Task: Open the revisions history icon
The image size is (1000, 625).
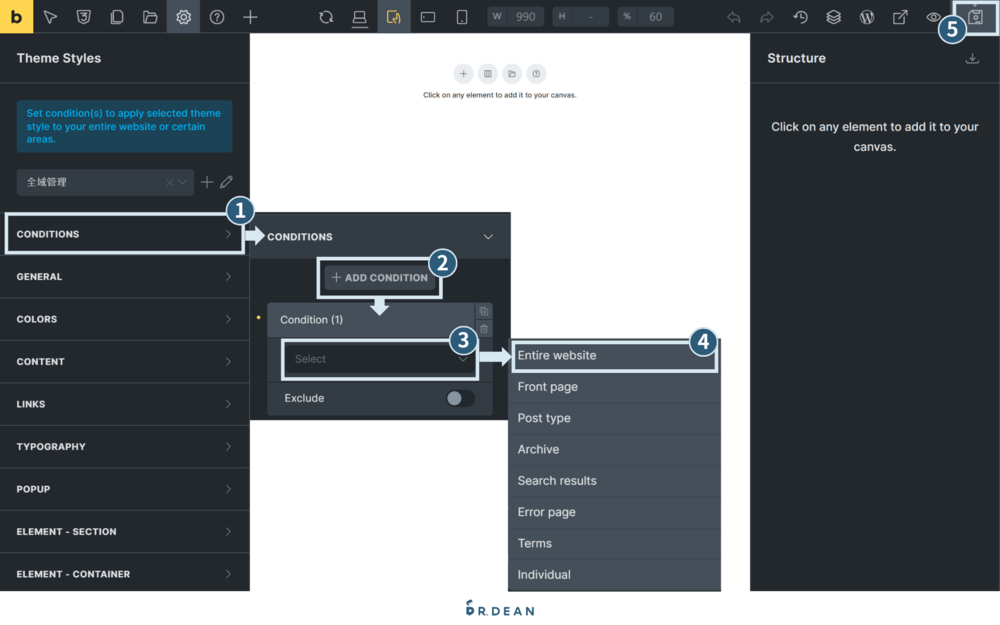Action: pyautogui.click(x=800, y=17)
